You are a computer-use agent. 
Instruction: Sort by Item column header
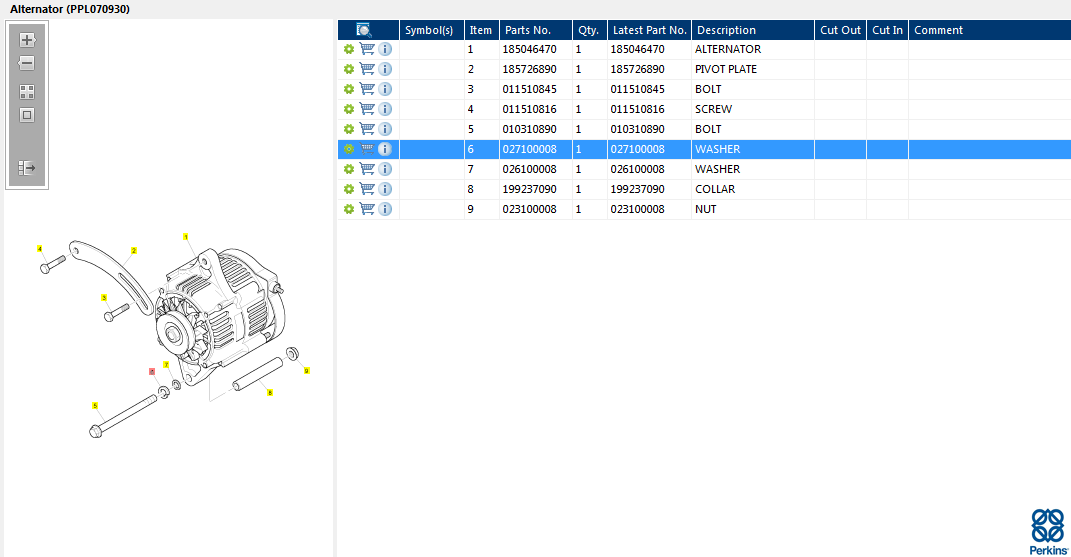(482, 30)
